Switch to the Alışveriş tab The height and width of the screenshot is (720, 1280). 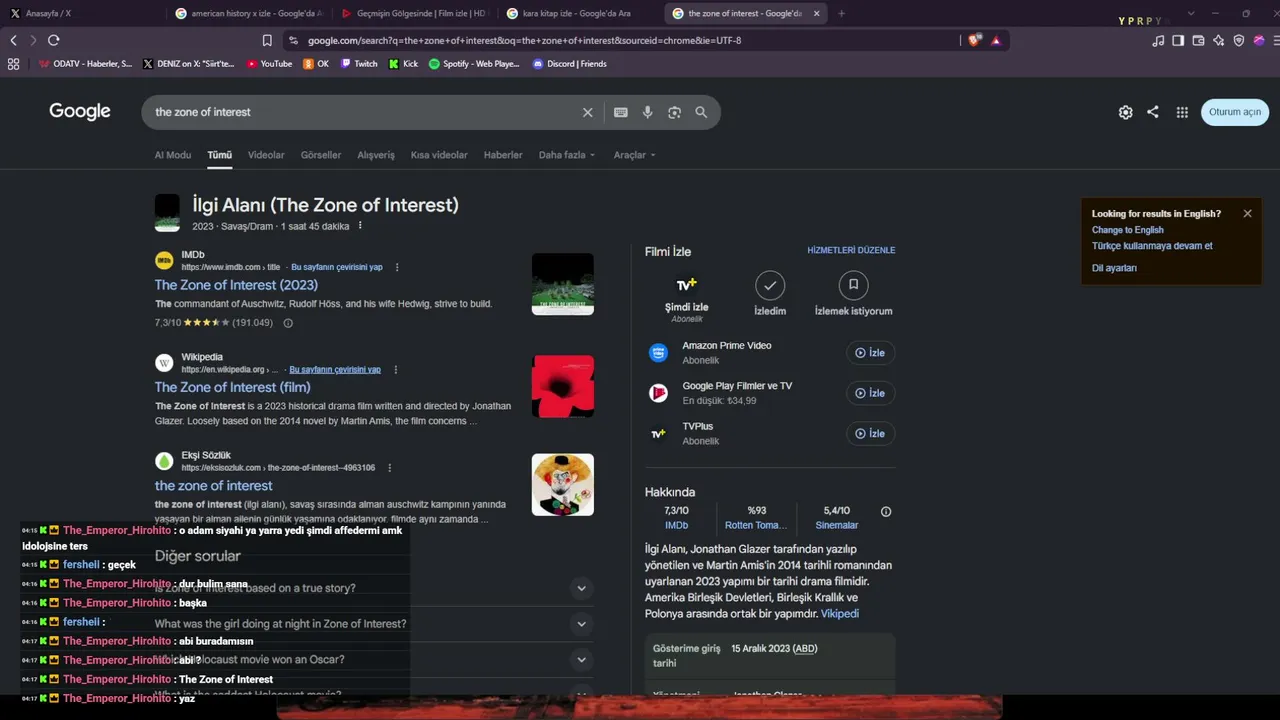[x=376, y=155]
